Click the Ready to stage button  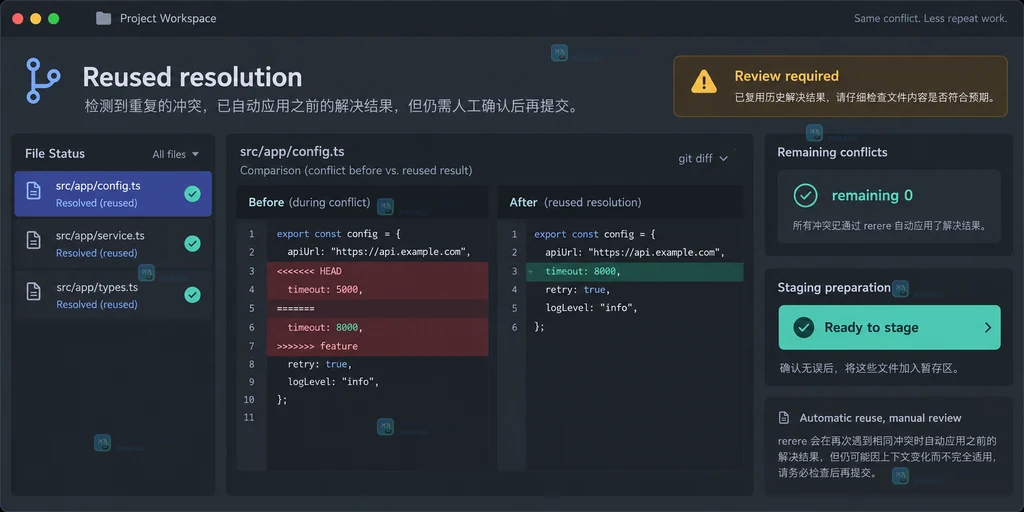pos(889,328)
